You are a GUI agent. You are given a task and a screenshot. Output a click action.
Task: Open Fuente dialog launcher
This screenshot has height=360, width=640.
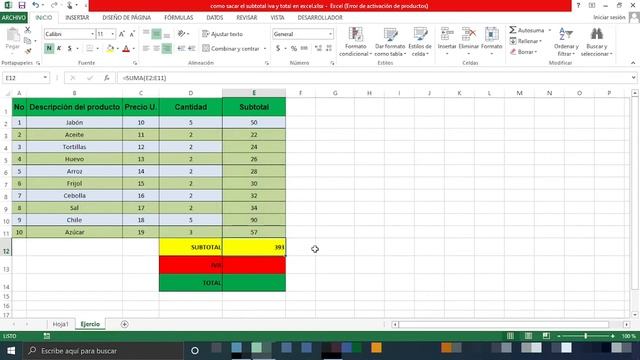(x=135, y=63)
